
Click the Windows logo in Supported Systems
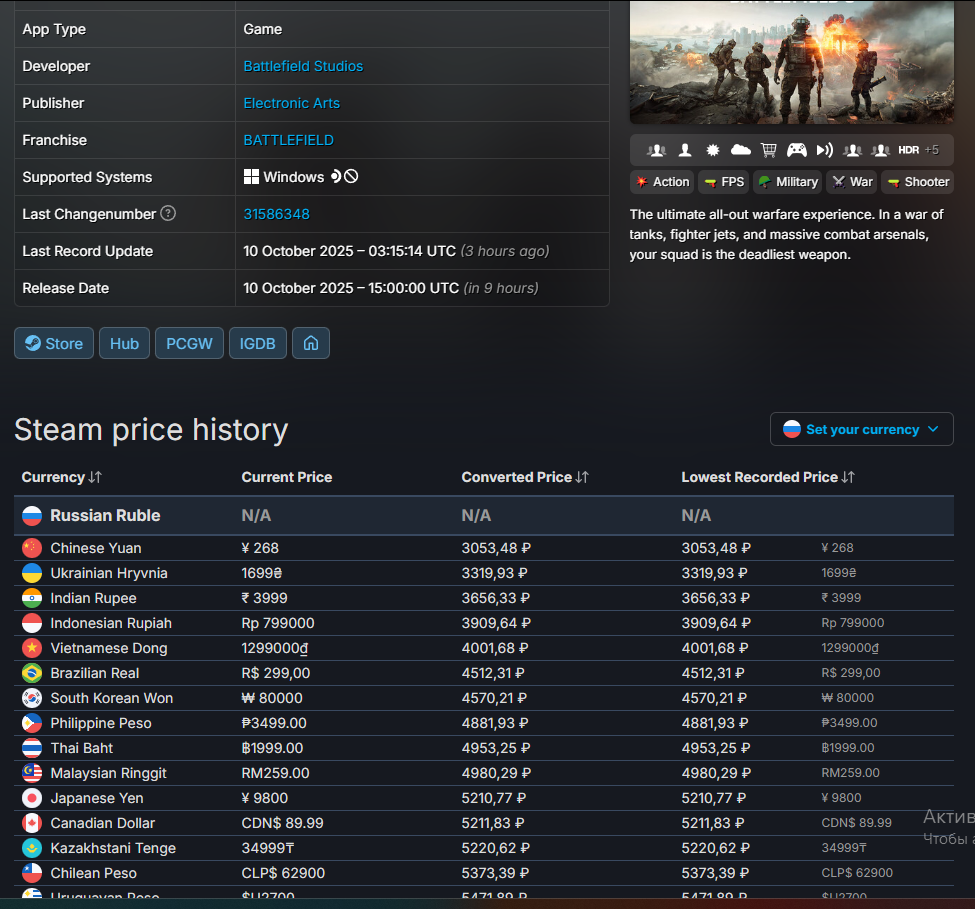[251, 177]
